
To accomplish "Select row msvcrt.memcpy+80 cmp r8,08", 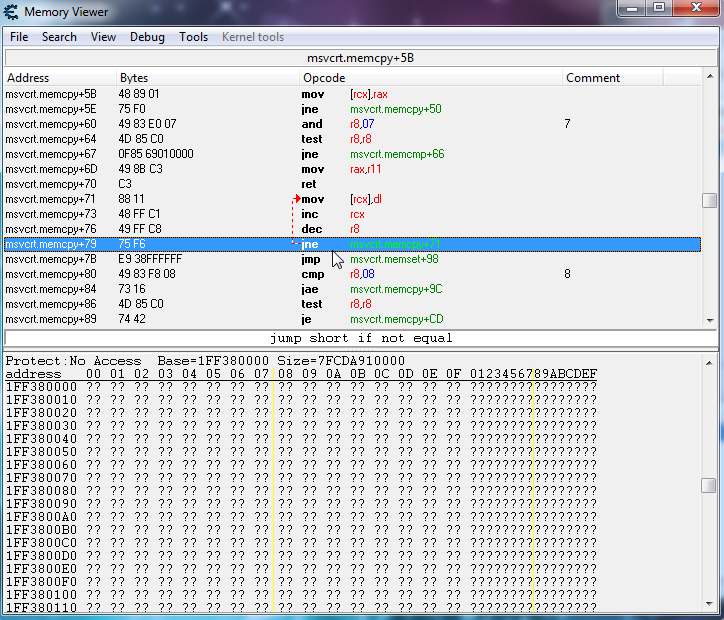I will 352,274.
